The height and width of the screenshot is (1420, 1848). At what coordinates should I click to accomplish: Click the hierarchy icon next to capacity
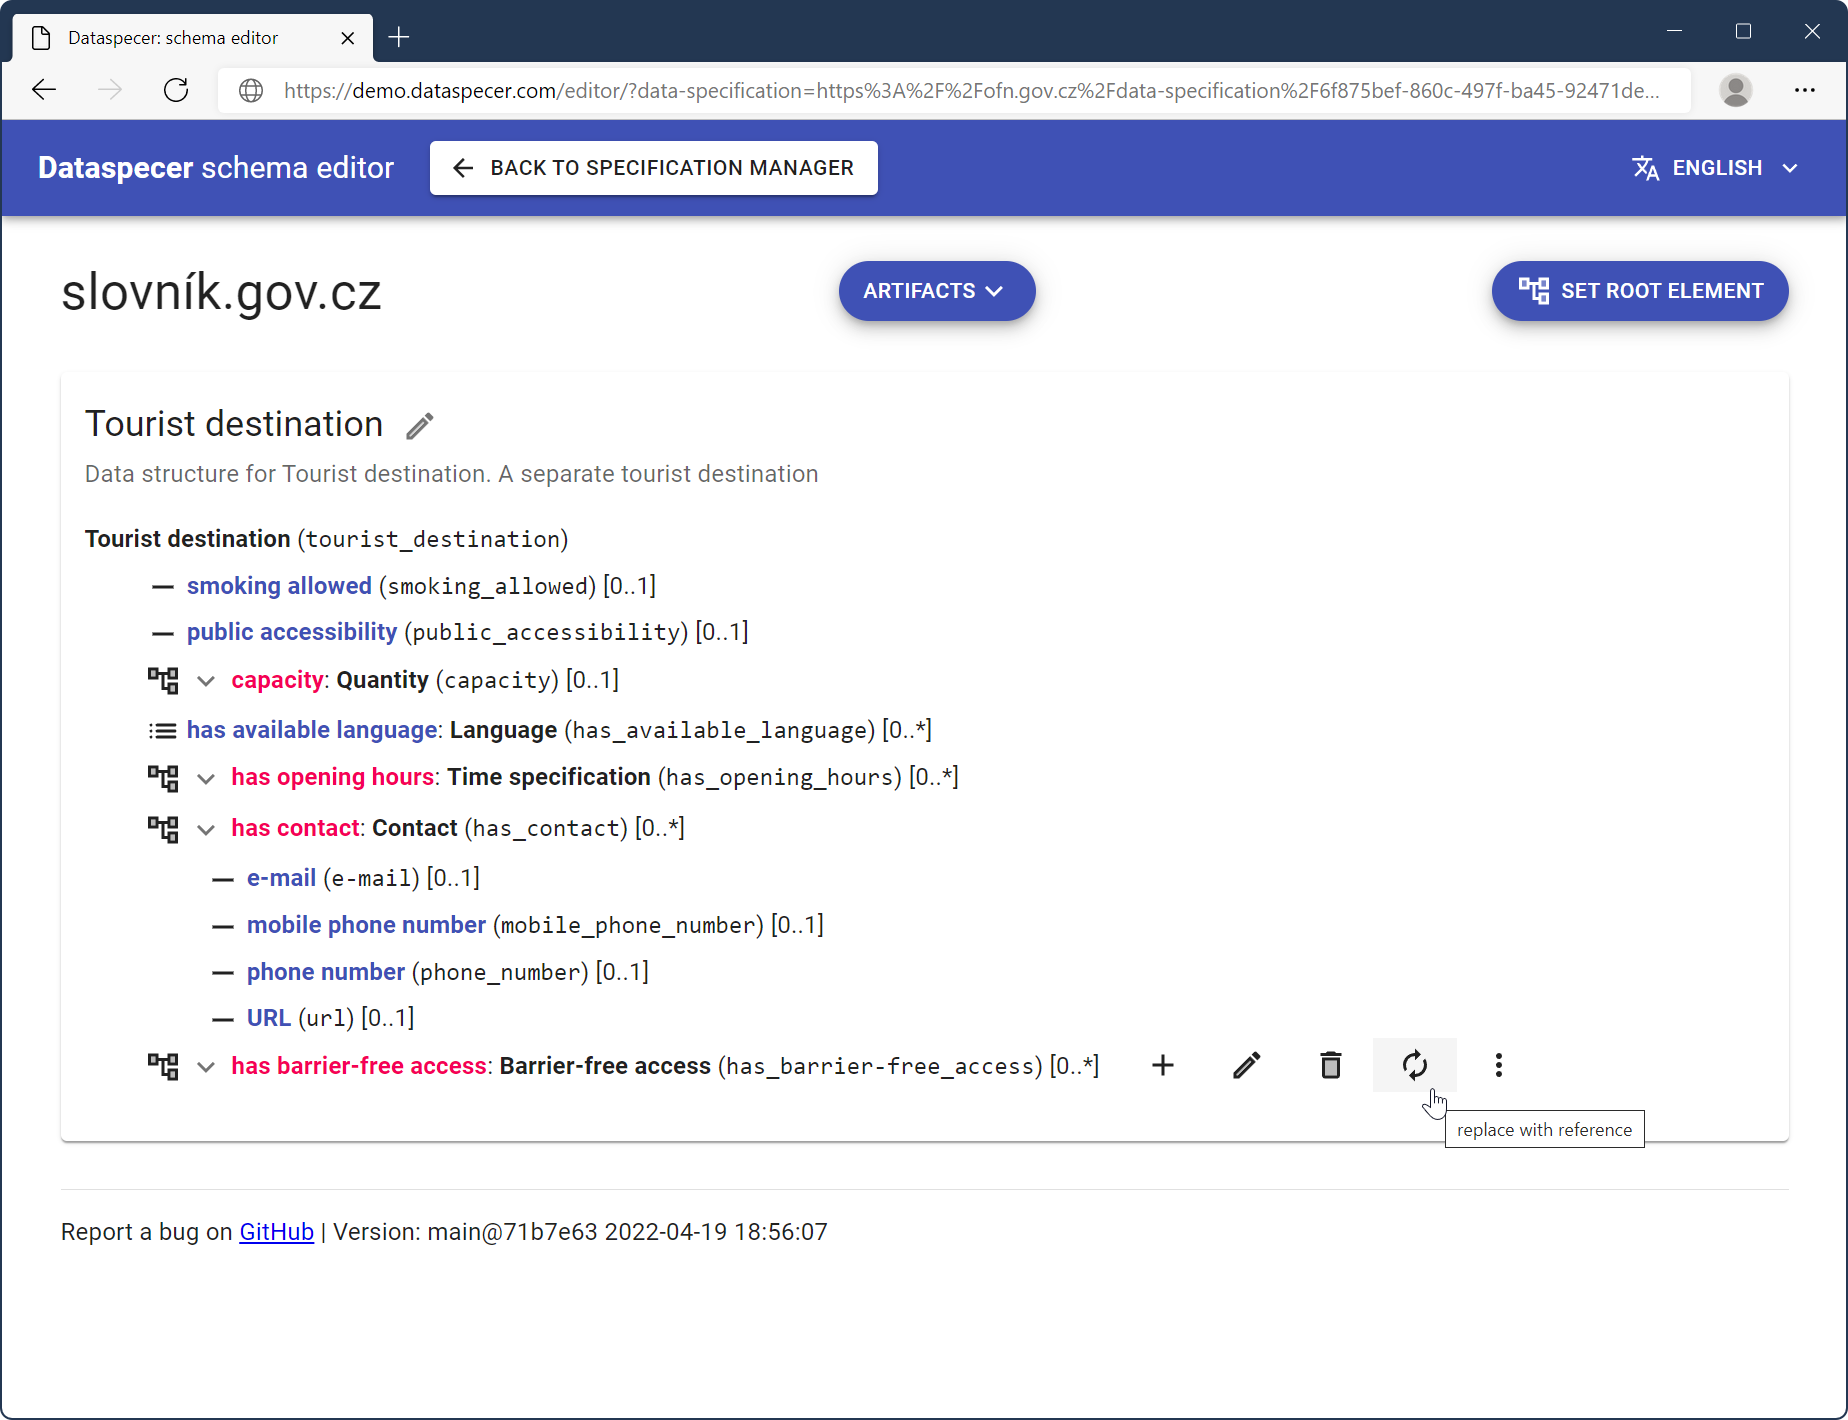point(163,680)
